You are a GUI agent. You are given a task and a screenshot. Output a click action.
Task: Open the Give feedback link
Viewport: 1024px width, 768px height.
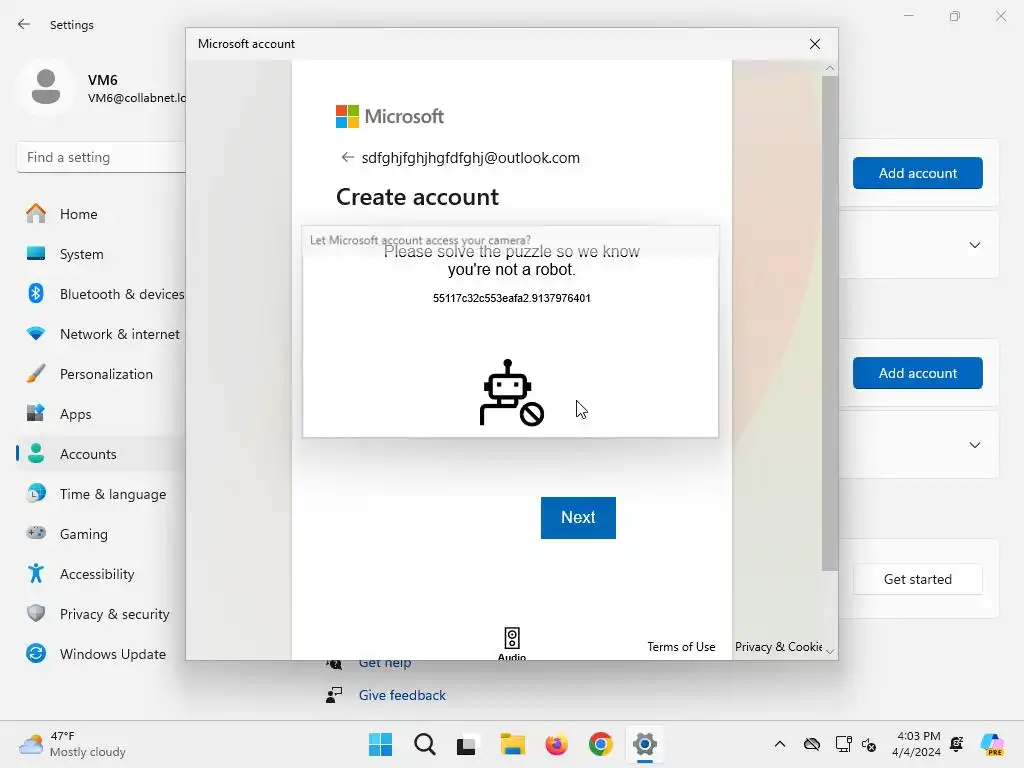(x=402, y=695)
